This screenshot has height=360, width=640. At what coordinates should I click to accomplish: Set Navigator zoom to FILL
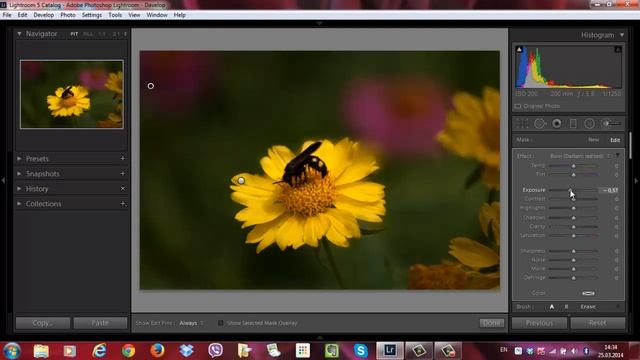[x=88, y=34]
